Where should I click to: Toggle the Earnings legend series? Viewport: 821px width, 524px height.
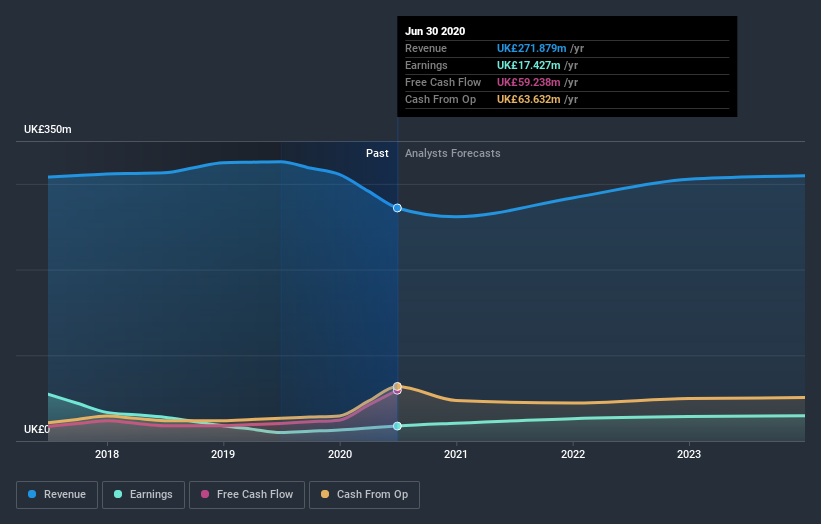(143, 495)
